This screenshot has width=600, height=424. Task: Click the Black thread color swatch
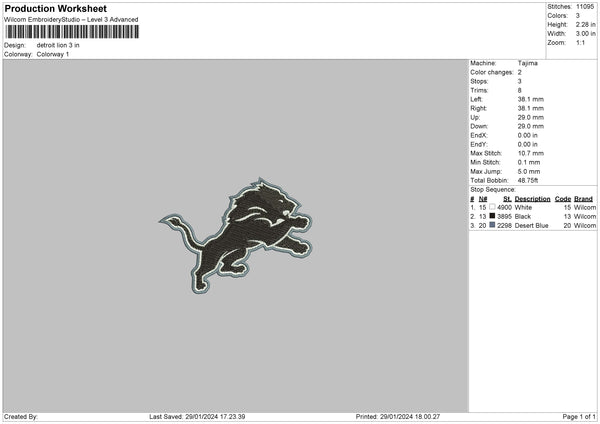click(x=492, y=216)
